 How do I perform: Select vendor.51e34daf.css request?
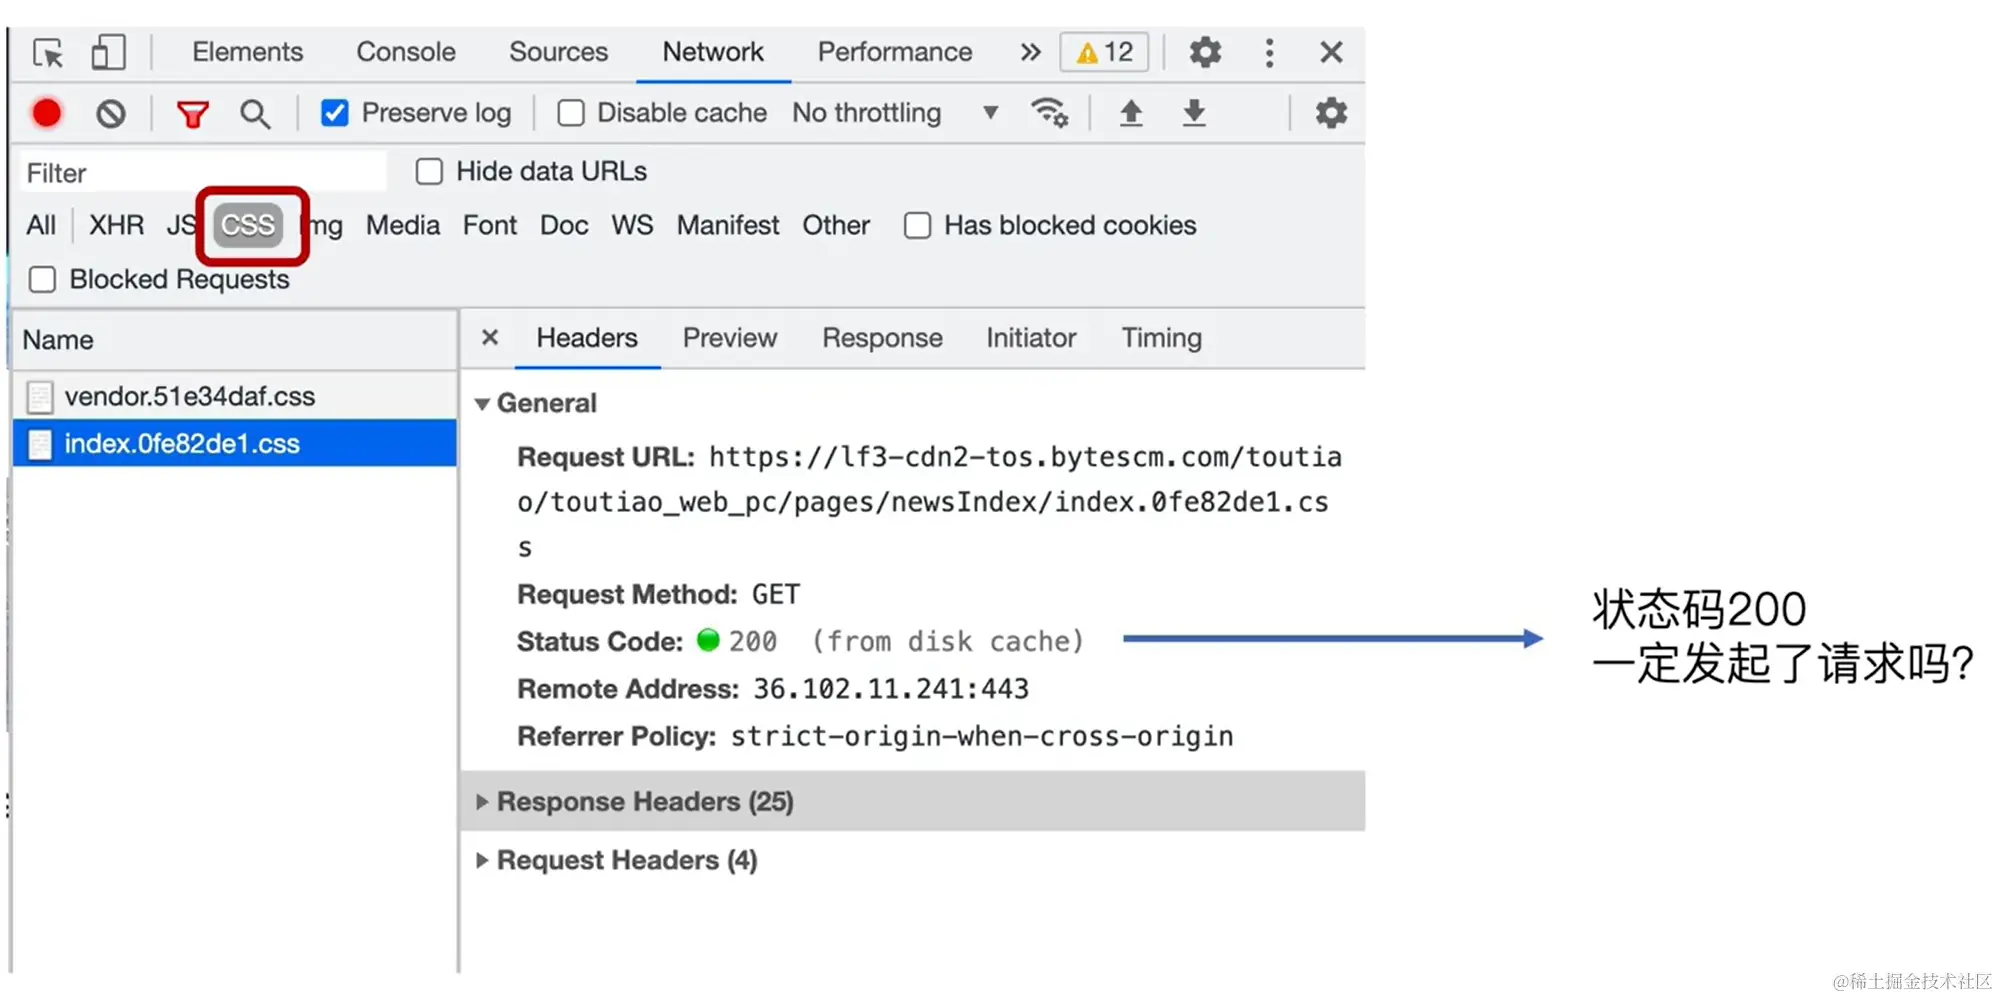[190, 397]
